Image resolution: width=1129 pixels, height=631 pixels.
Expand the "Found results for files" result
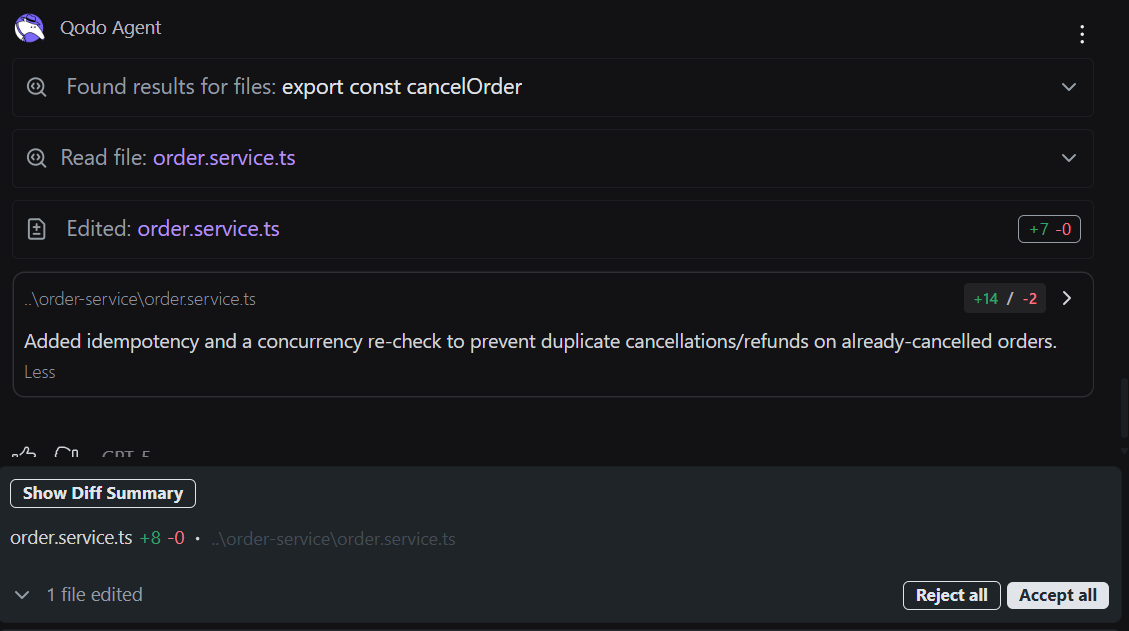point(1068,87)
